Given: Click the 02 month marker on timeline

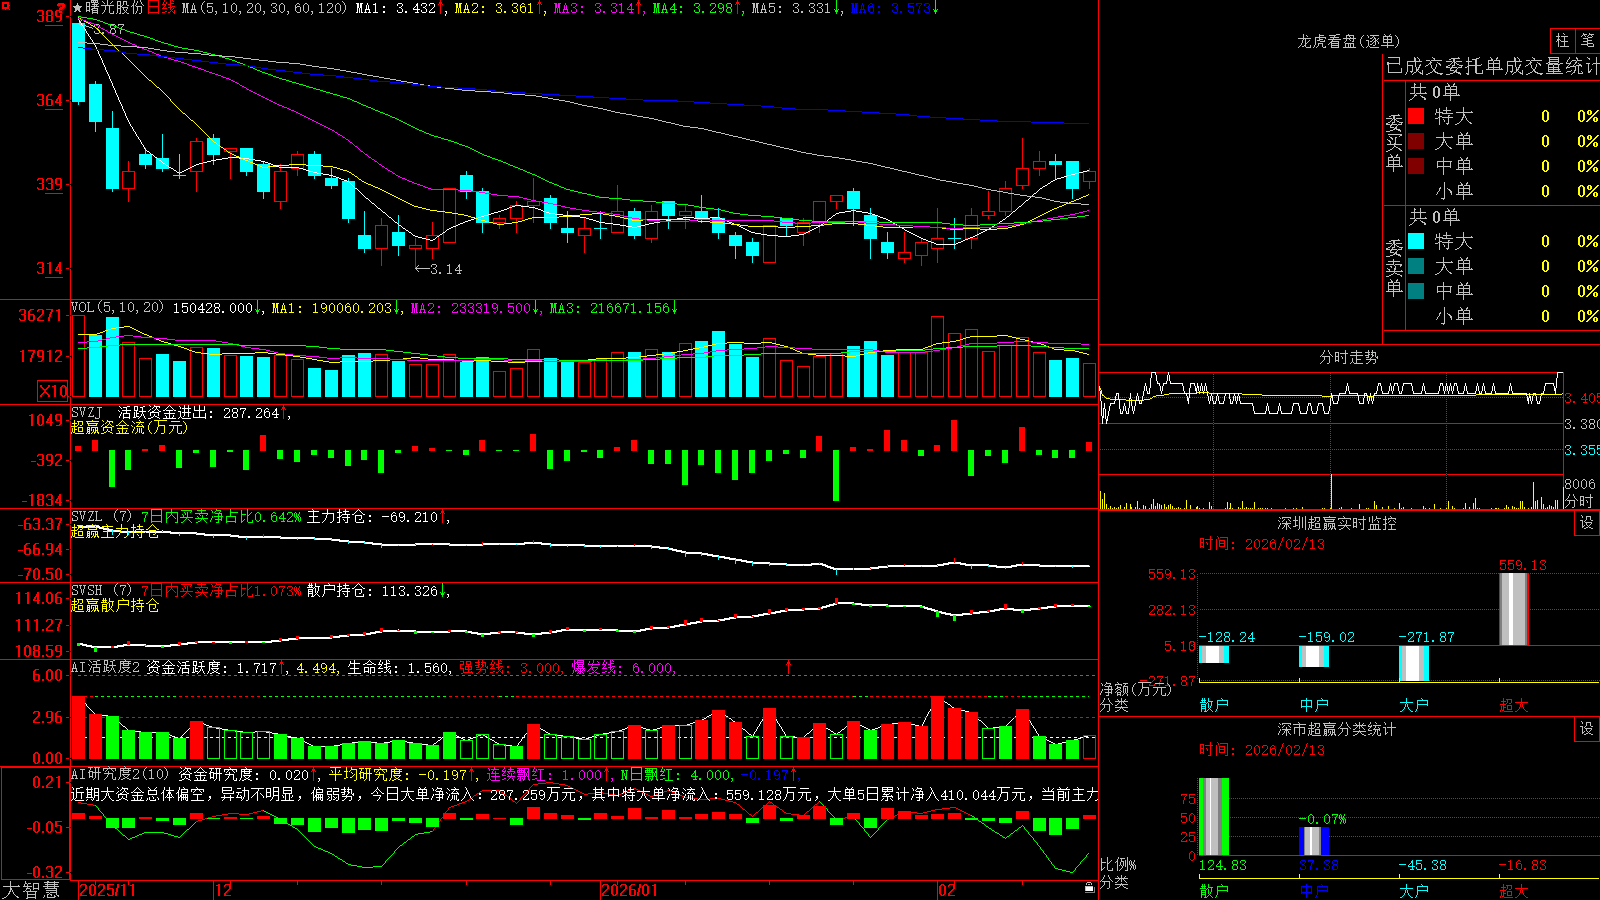Looking at the screenshot, I should coord(946,890).
